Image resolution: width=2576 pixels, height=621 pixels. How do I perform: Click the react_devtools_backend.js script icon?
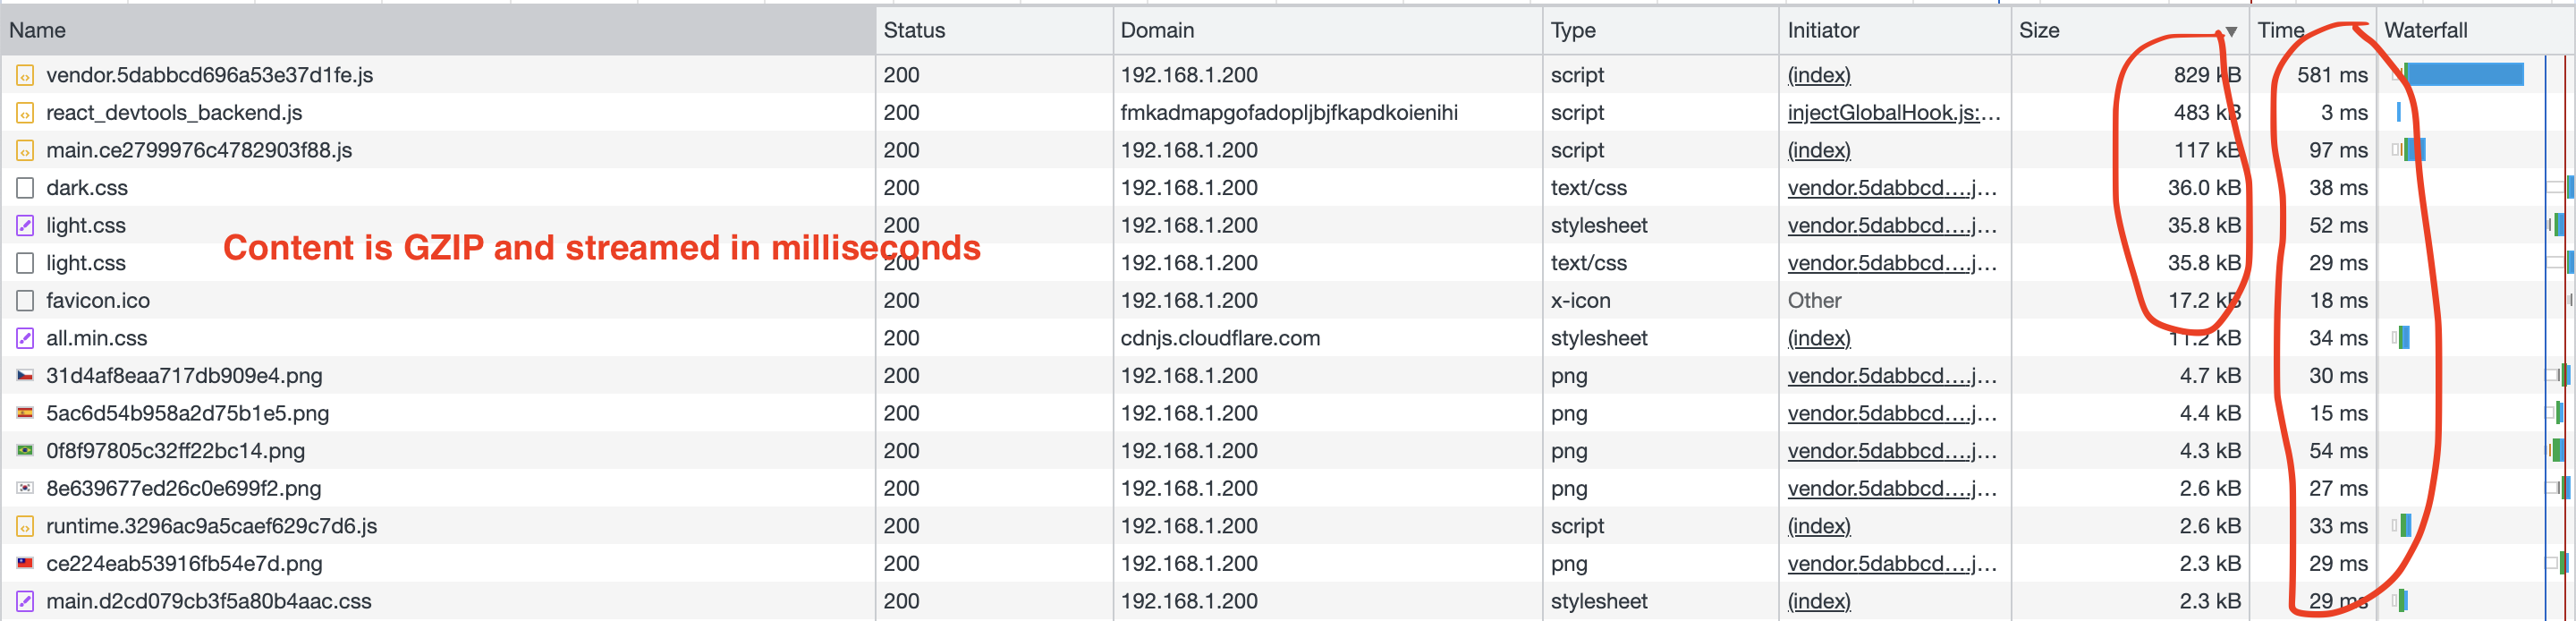[25, 113]
